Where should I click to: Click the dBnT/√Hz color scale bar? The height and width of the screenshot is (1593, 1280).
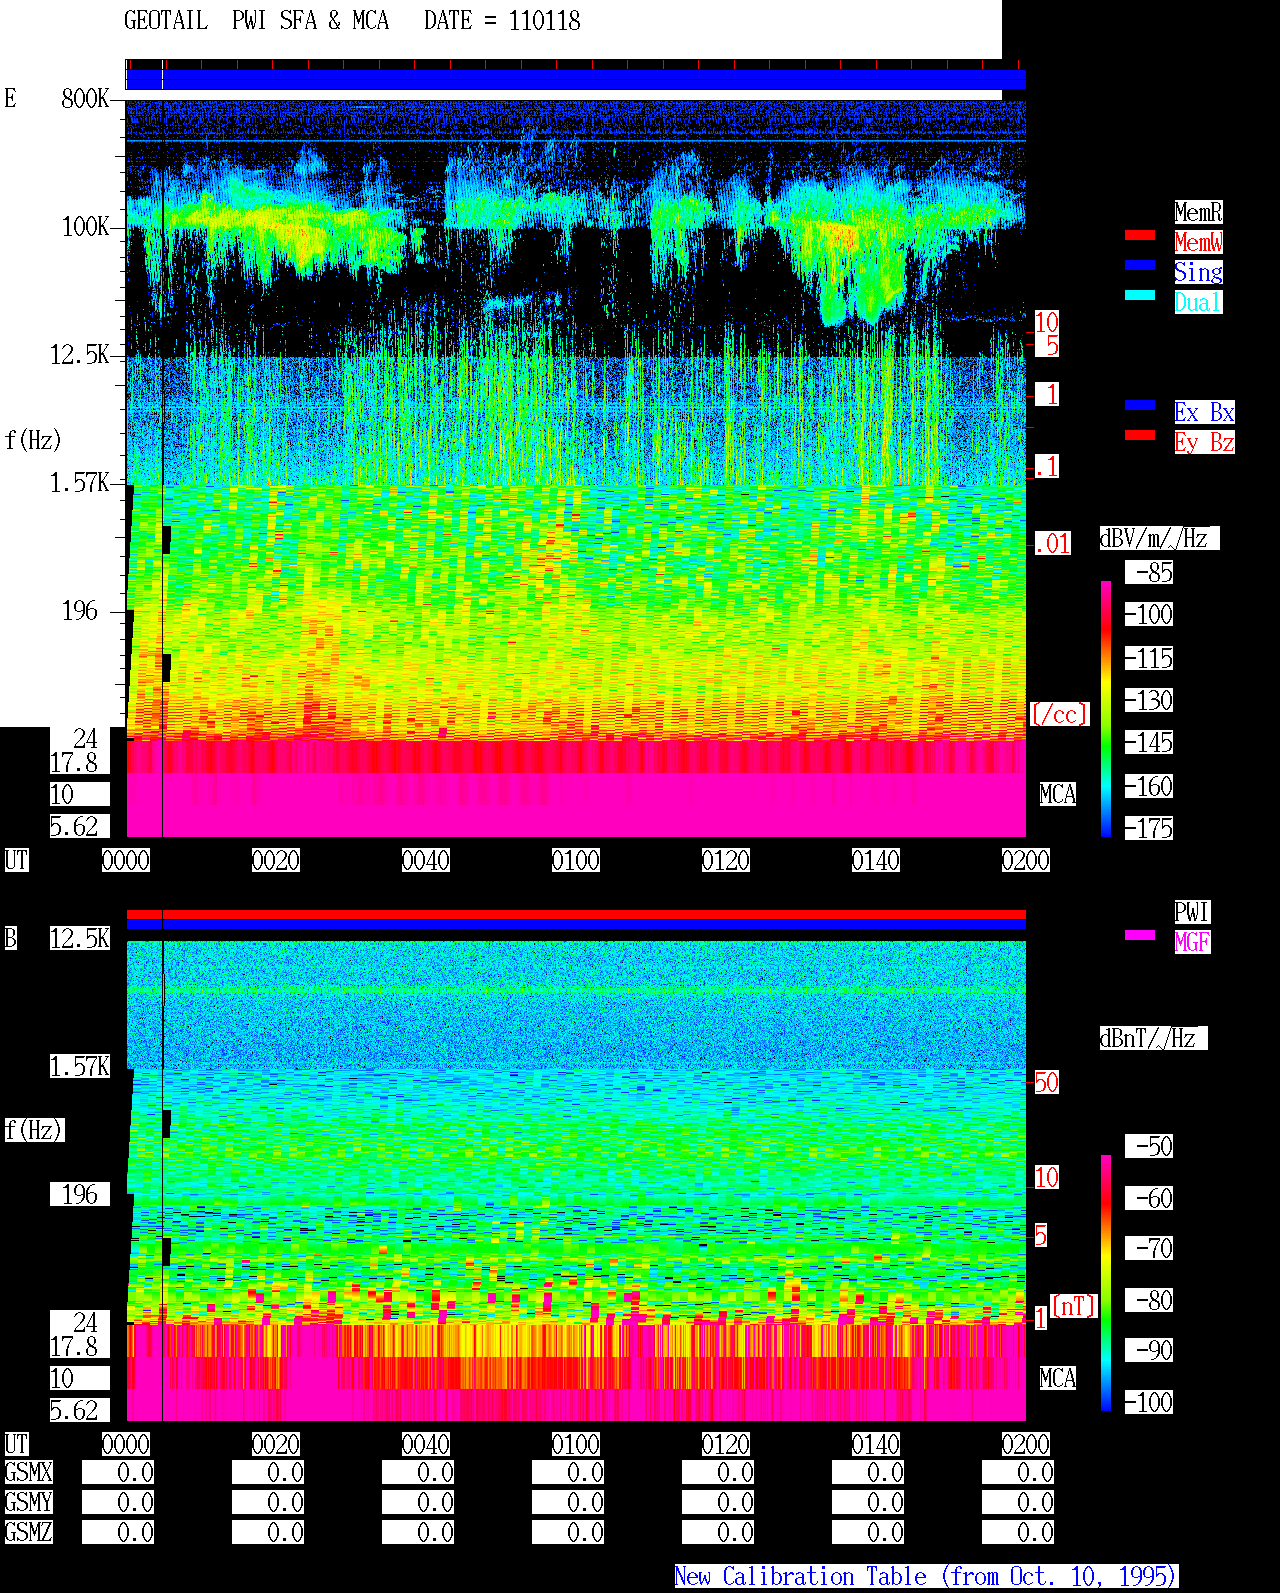(x=1106, y=1283)
